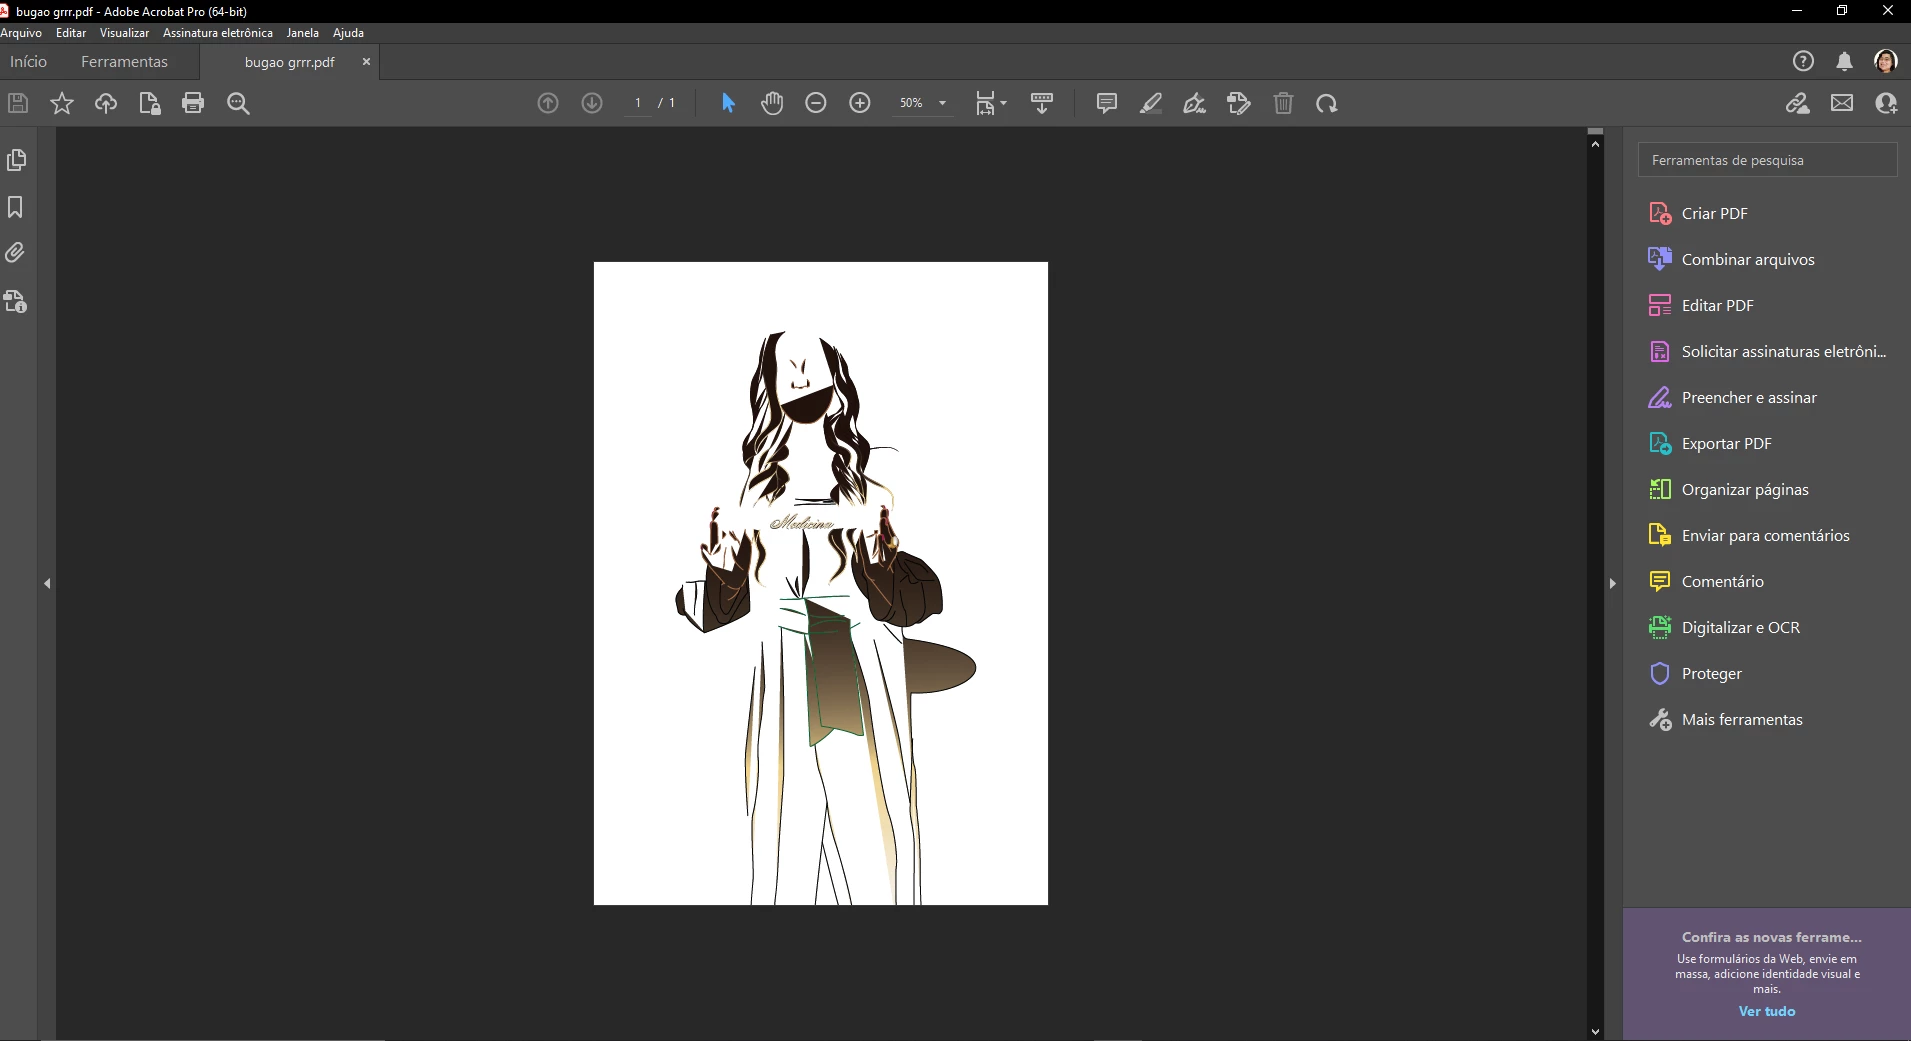Open the bookmarks panel

pyautogui.click(x=15, y=207)
